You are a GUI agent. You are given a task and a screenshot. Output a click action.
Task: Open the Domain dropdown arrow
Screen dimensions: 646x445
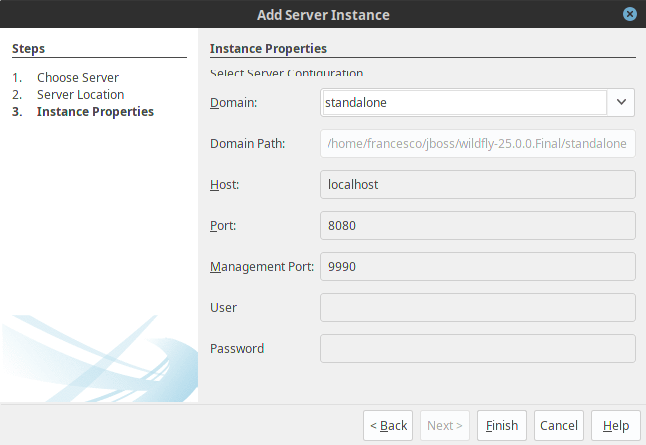pos(621,102)
